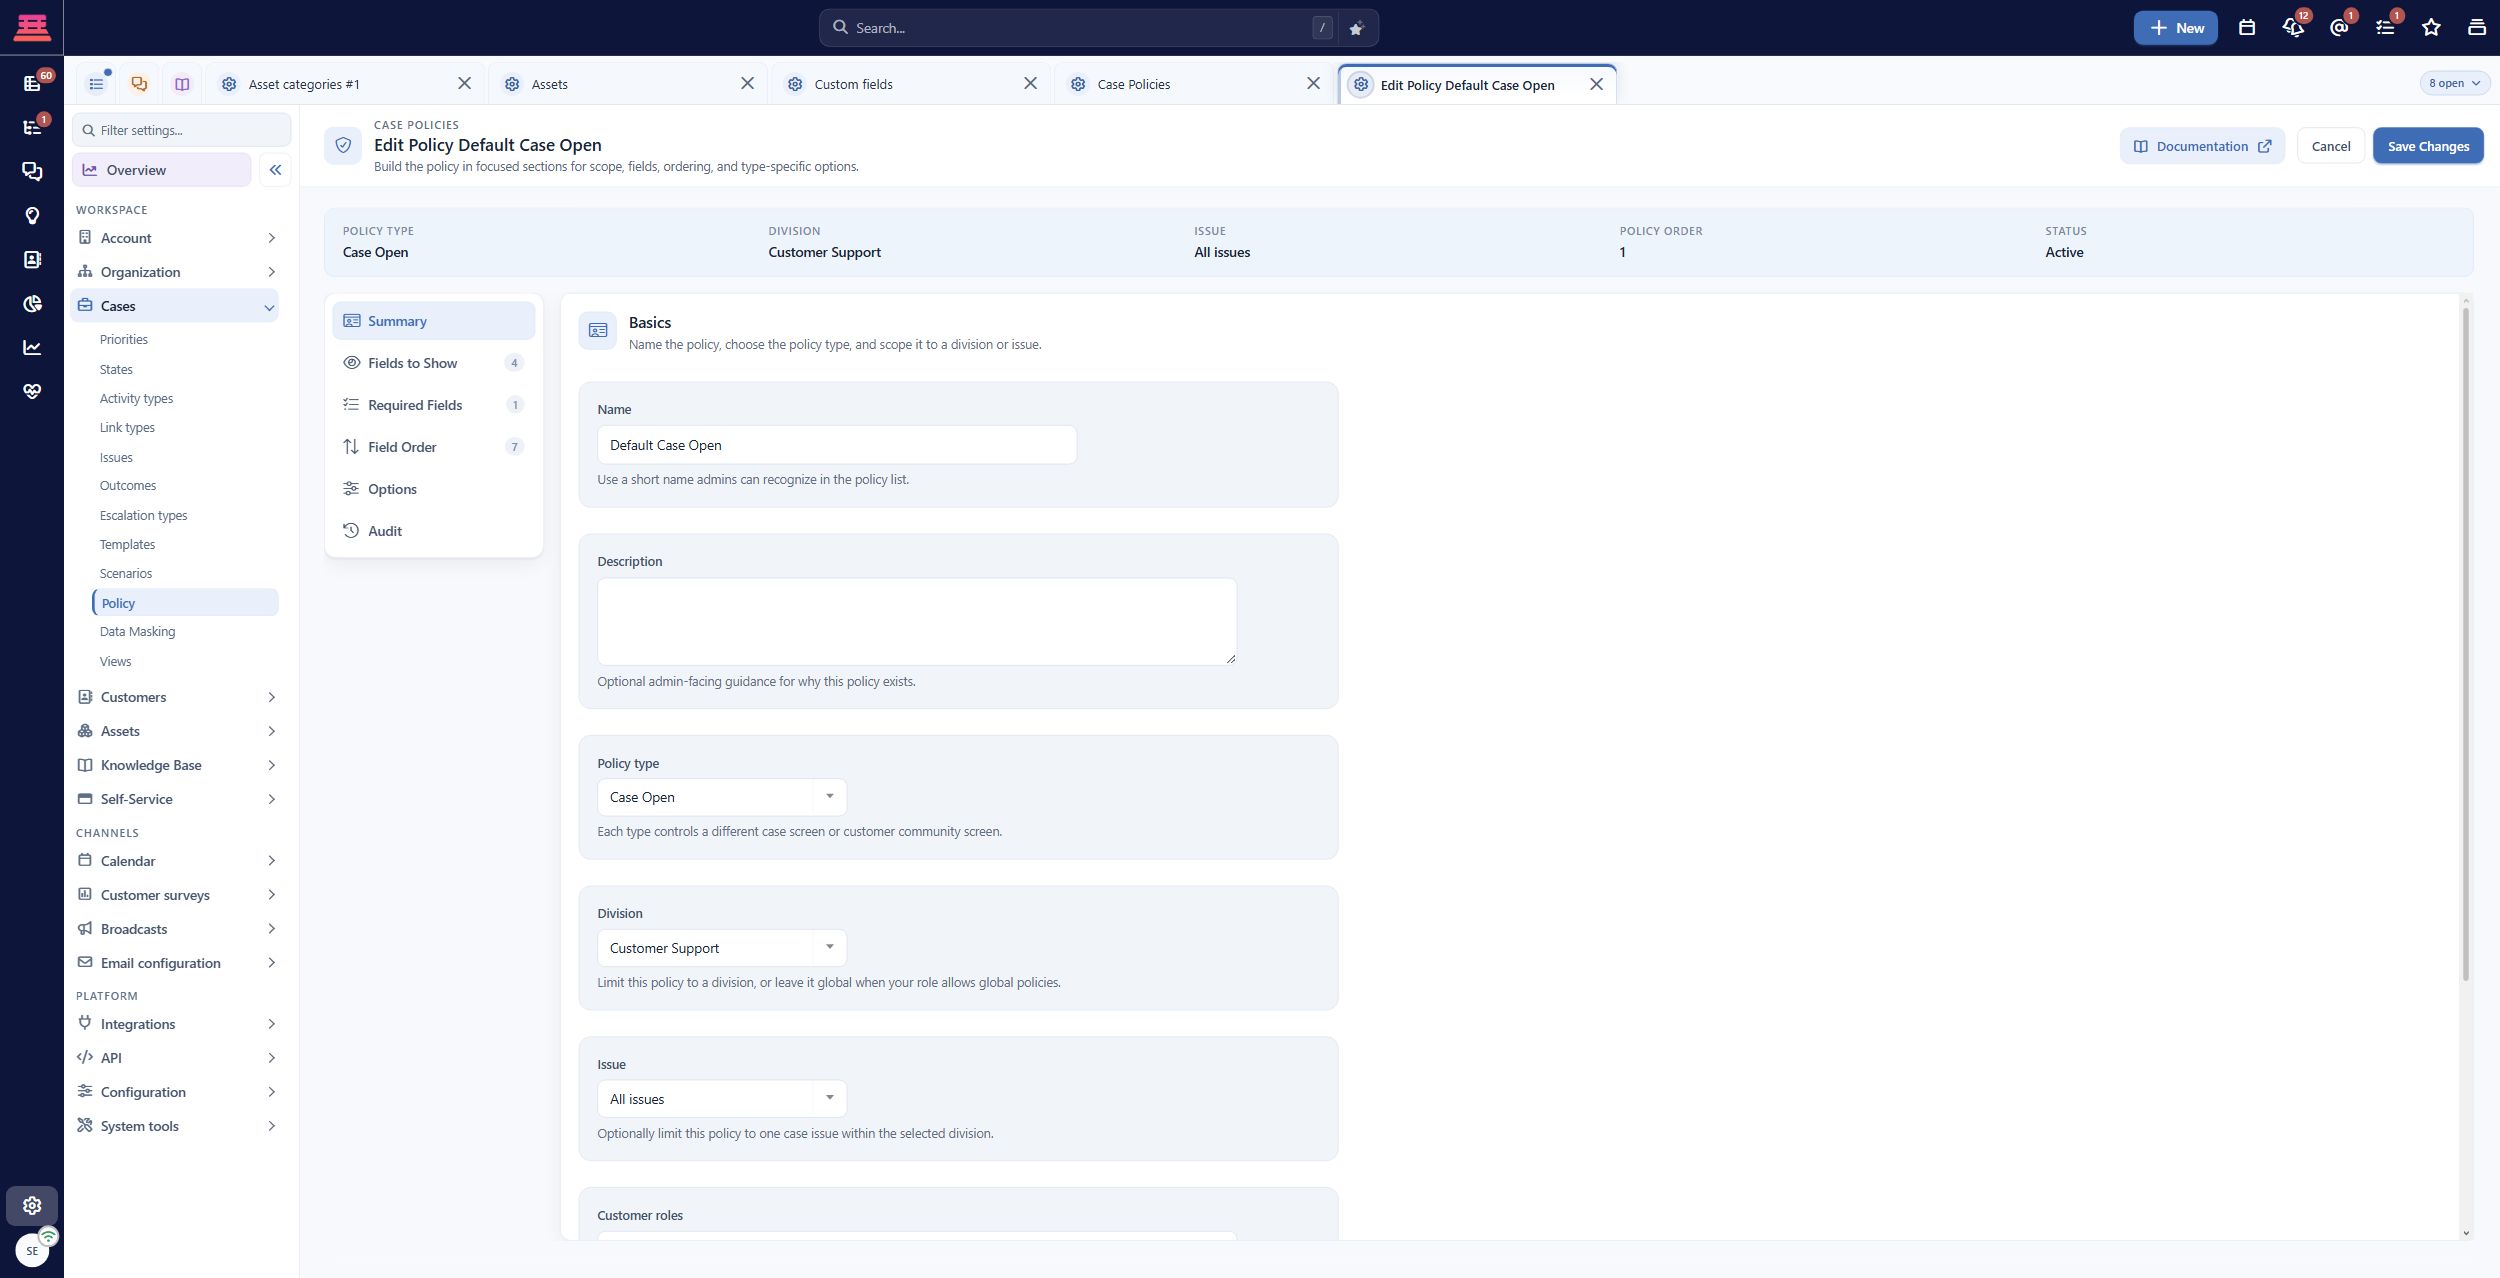Expand the Customers settings group
This screenshot has width=2500, height=1278.
pos(175,697)
